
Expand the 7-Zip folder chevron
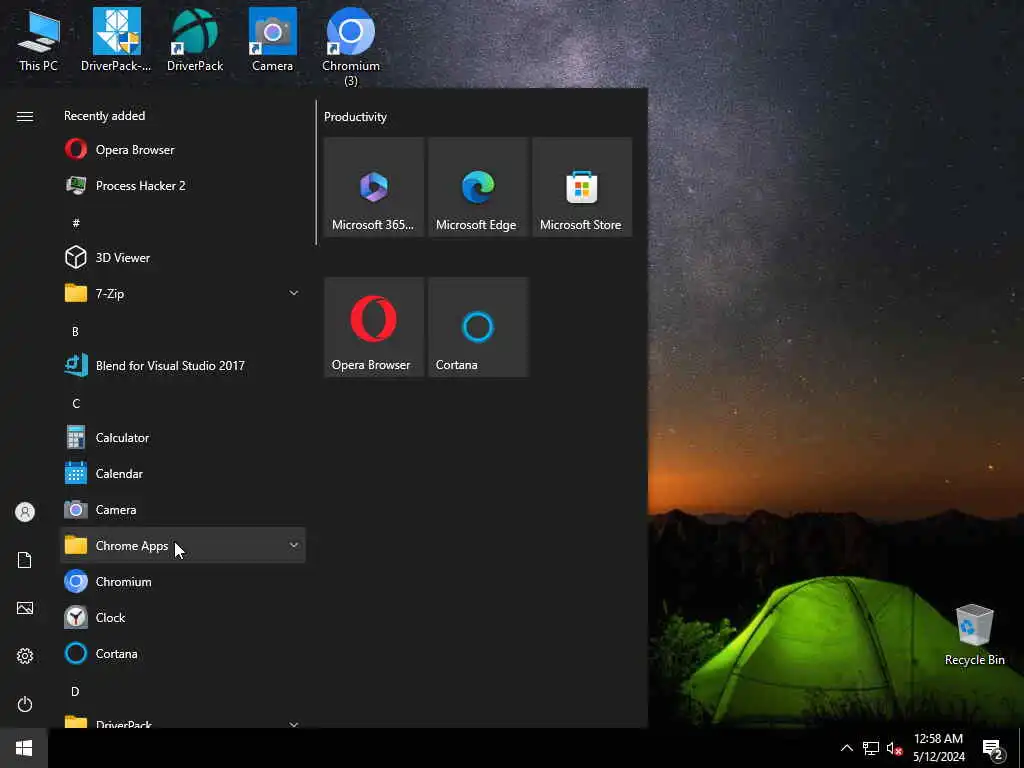tap(294, 293)
